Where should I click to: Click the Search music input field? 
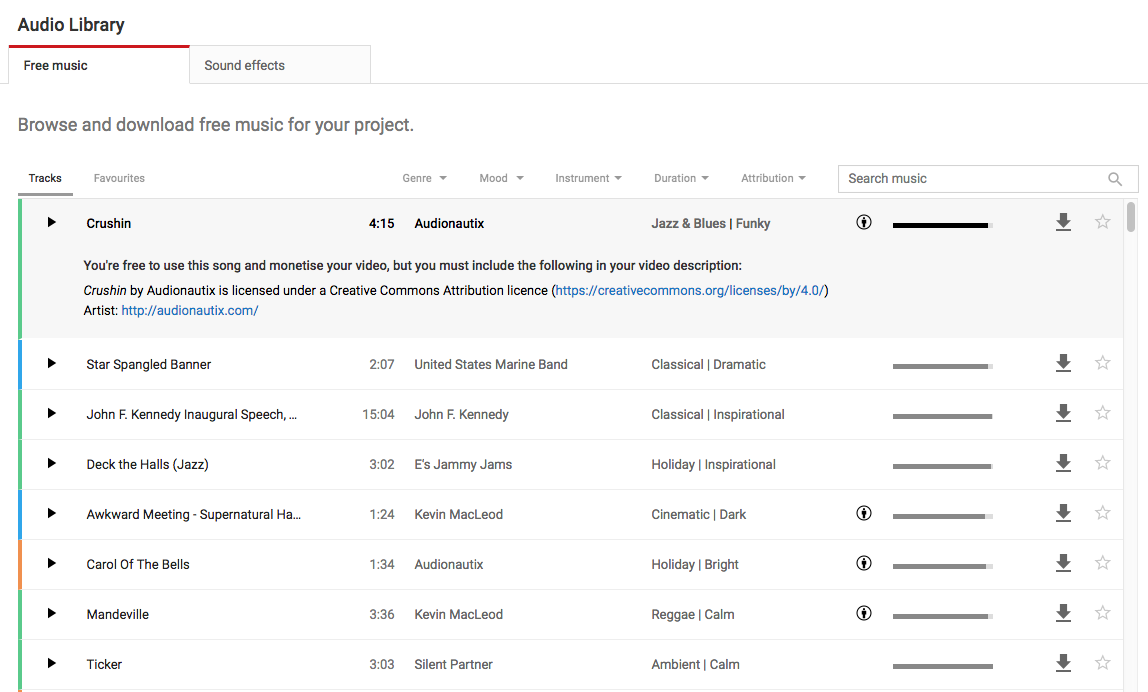[970, 179]
